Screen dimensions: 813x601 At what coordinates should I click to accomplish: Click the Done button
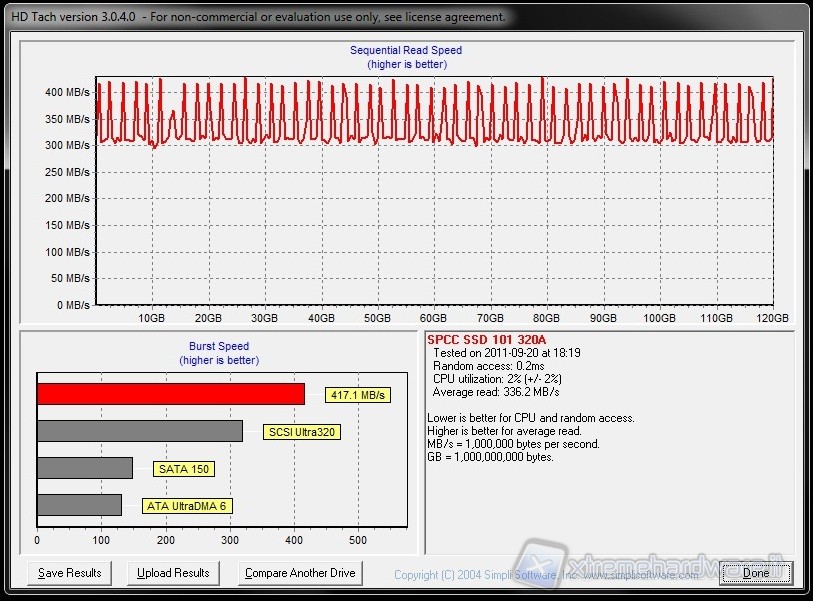click(756, 573)
